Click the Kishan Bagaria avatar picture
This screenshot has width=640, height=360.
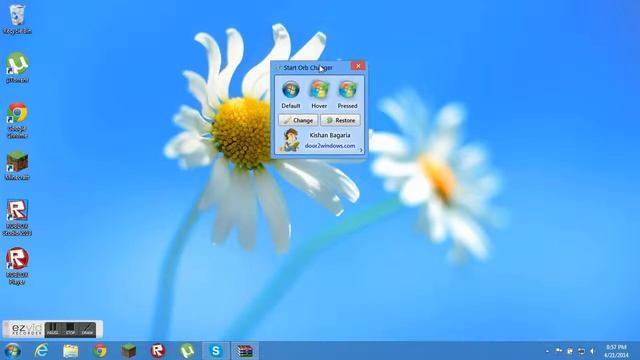291,140
